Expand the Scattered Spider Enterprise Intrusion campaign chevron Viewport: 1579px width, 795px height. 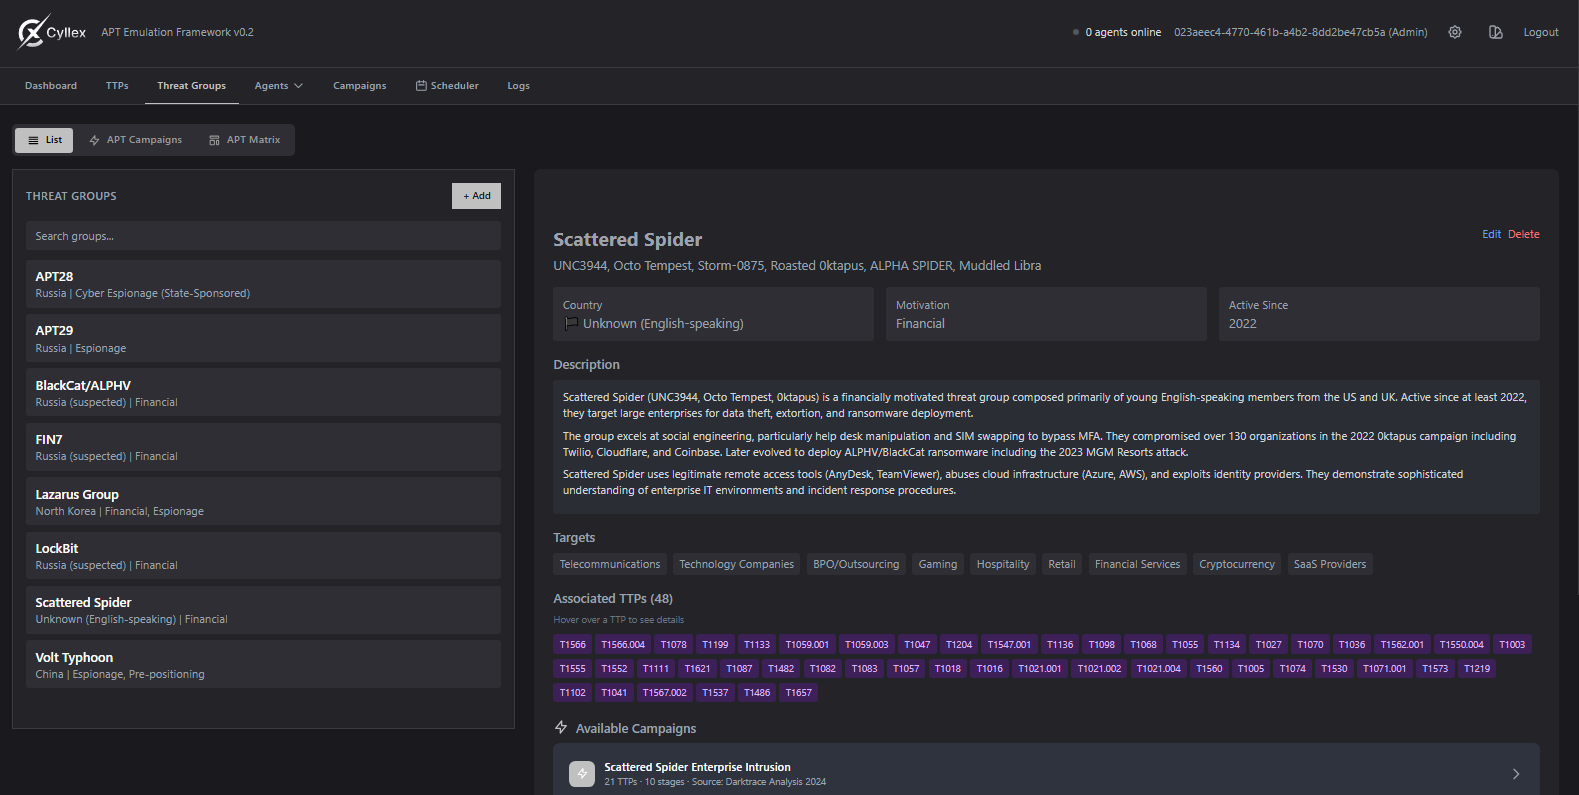[x=1515, y=774]
